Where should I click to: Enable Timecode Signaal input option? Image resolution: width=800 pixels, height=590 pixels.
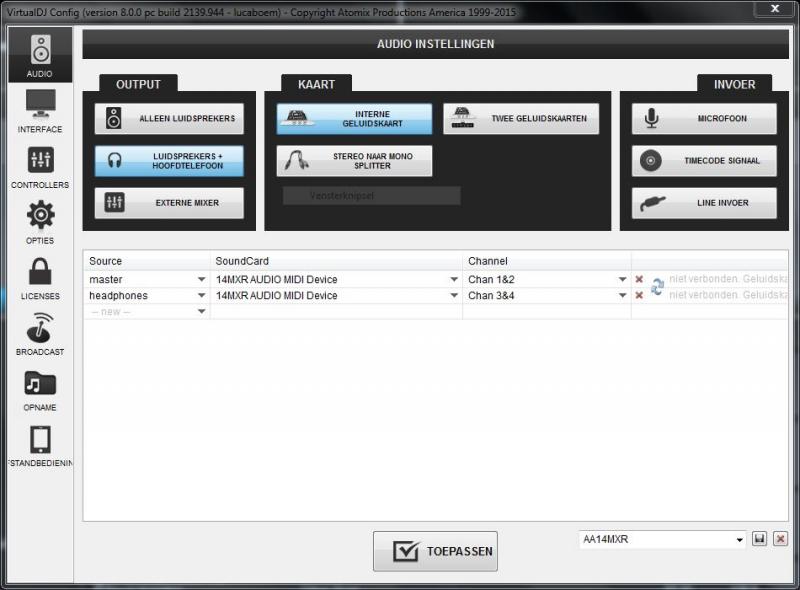click(704, 161)
